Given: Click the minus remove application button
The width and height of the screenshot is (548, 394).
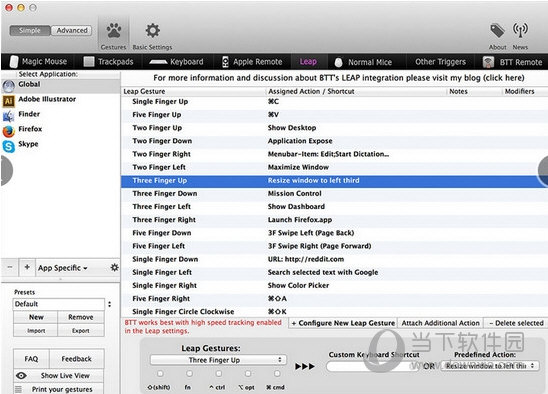Looking at the screenshot, I should [10, 267].
